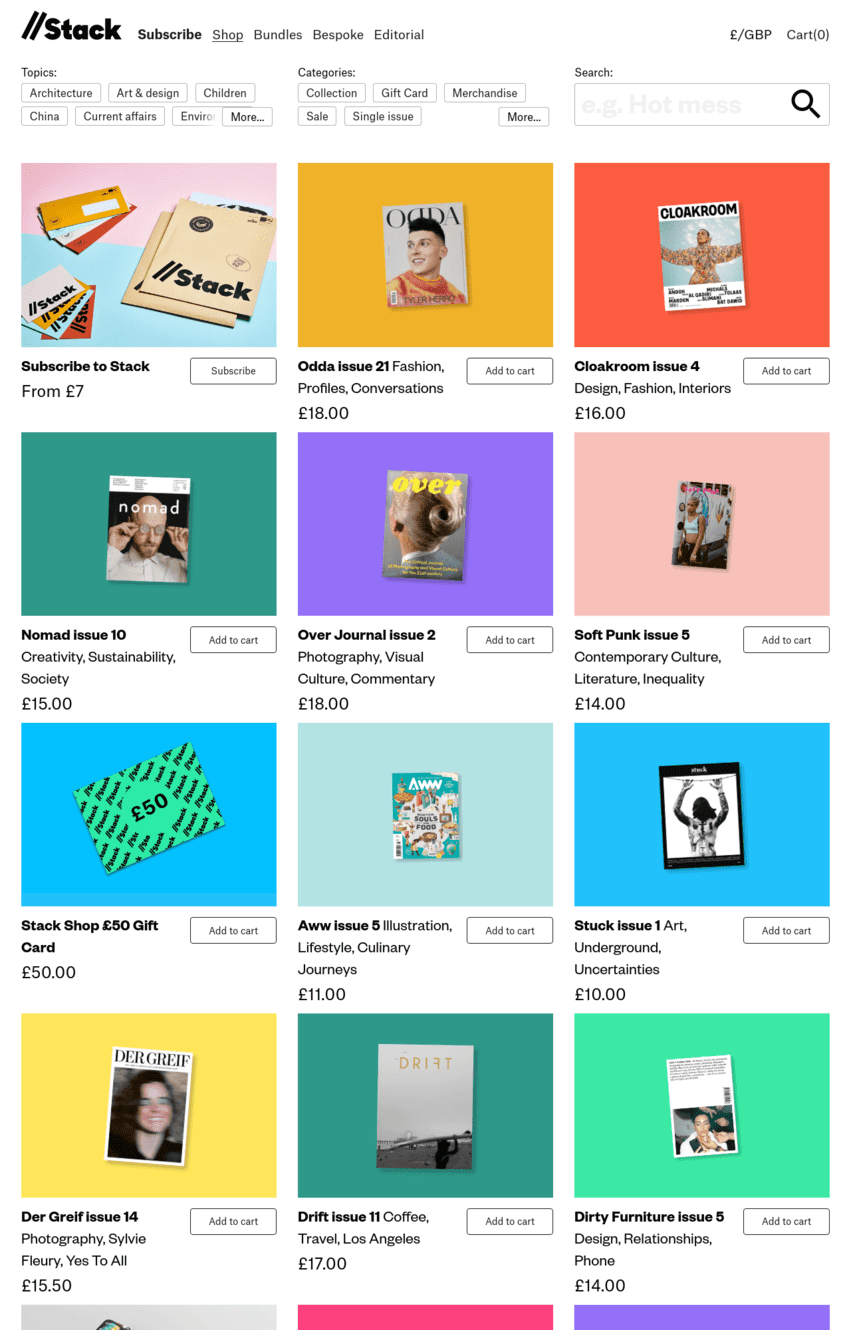Click the Stack logo in header
Image resolution: width=851 pixels, height=1330 pixels.
(71, 27)
